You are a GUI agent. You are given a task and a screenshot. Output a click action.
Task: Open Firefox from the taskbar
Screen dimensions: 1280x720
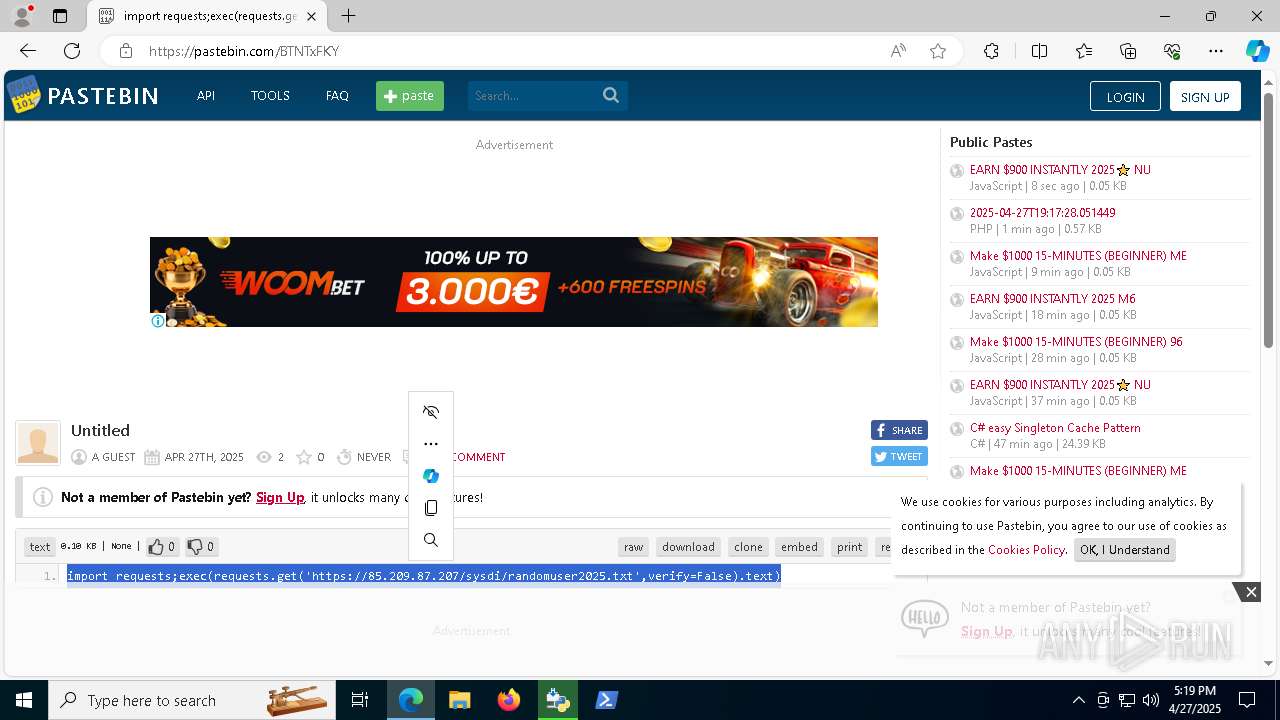[509, 700]
